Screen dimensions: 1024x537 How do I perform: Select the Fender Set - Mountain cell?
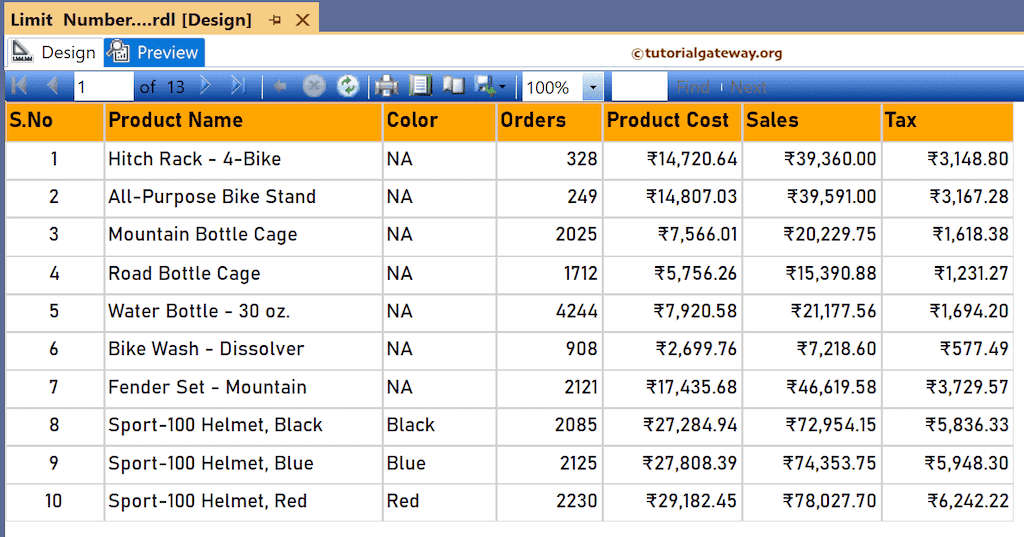[x=243, y=387]
